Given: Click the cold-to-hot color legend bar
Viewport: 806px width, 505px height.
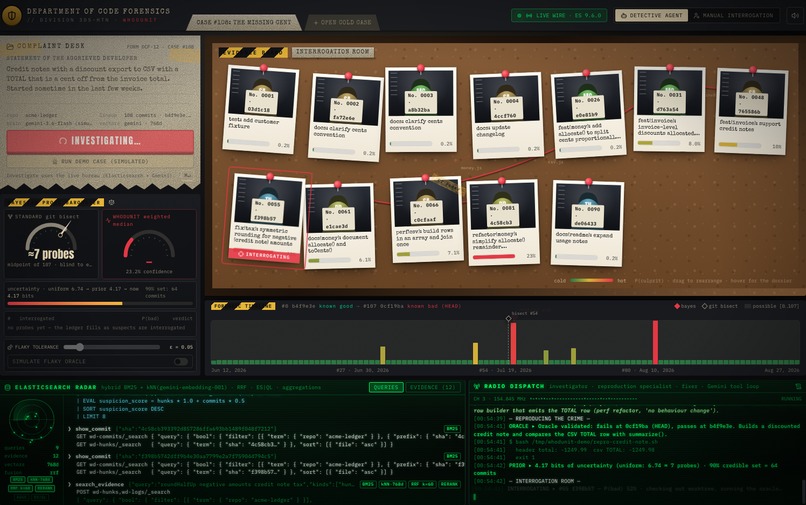Looking at the screenshot, I should point(591,281).
